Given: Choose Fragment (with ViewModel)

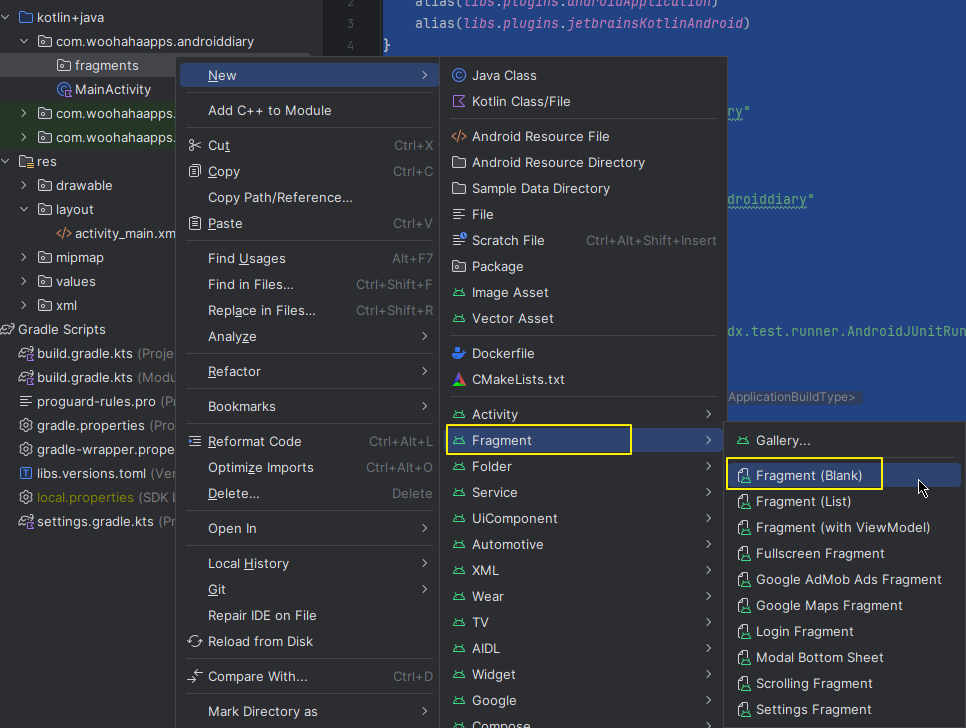Looking at the screenshot, I should click(x=843, y=527).
